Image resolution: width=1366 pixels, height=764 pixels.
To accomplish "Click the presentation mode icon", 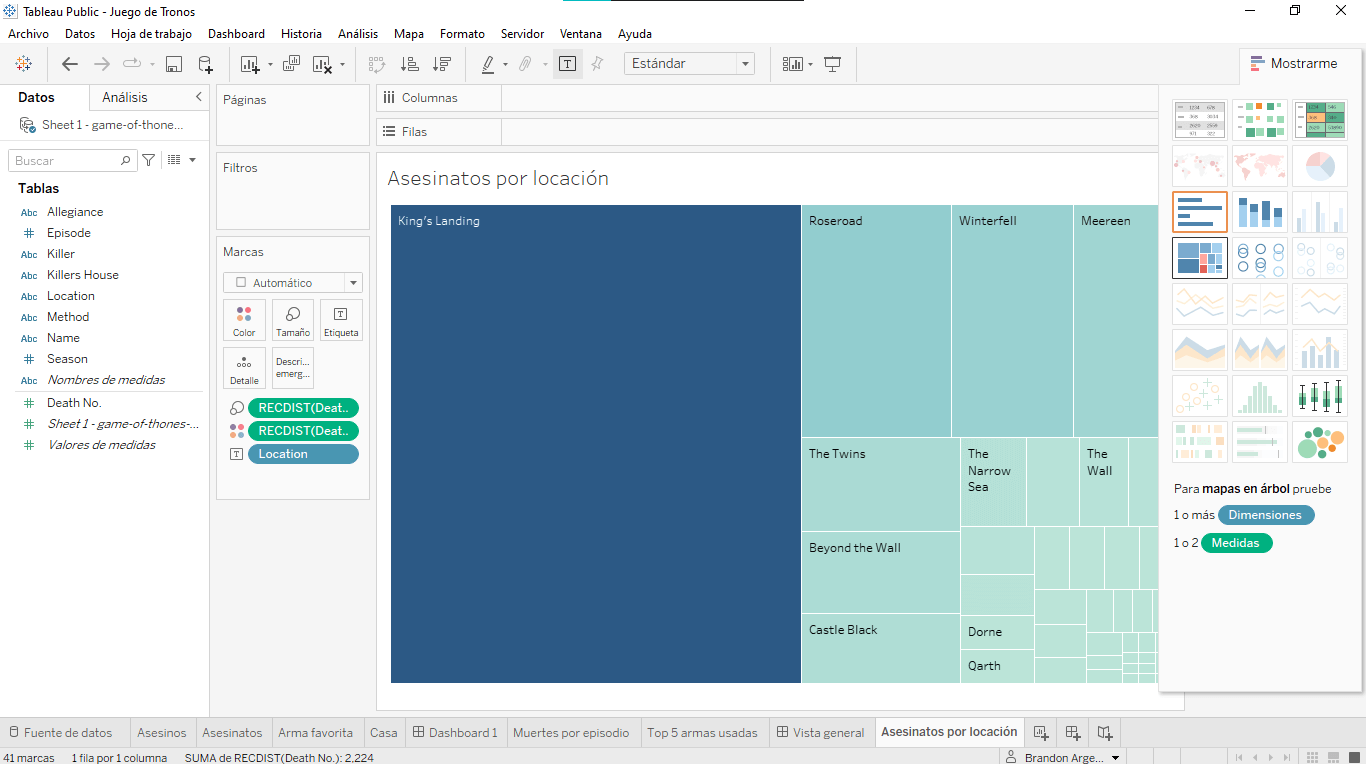I will [x=832, y=64].
